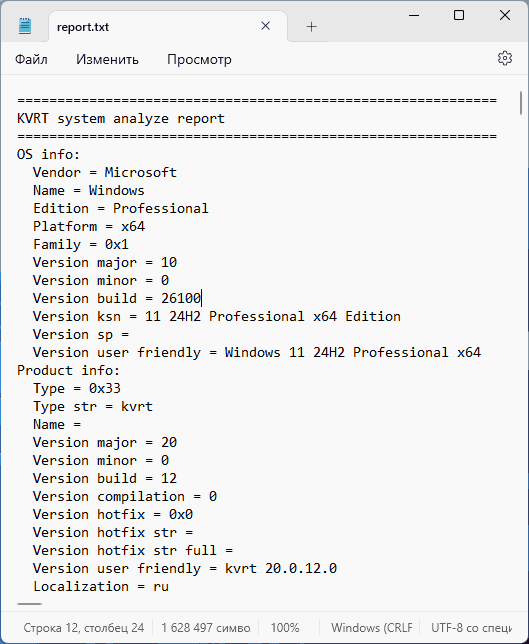Click the UTF-8 encoding indicator
This screenshot has width=529, height=644.
(x=472, y=628)
